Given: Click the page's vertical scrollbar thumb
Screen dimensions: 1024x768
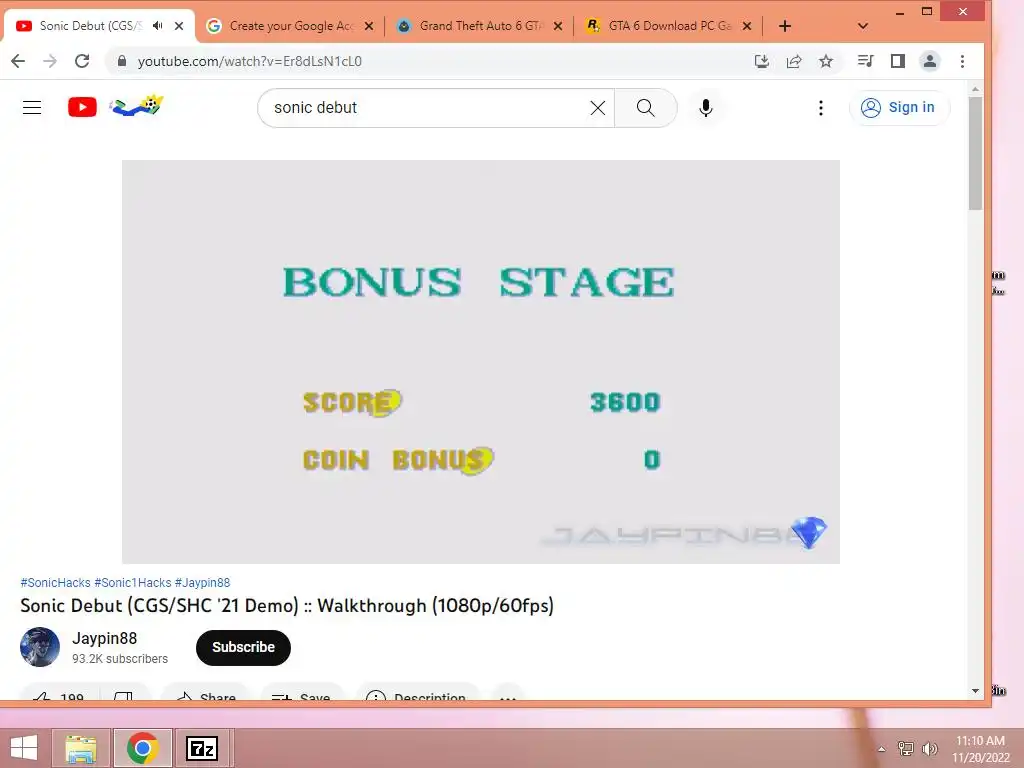Looking at the screenshot, I should click(975, 153).
